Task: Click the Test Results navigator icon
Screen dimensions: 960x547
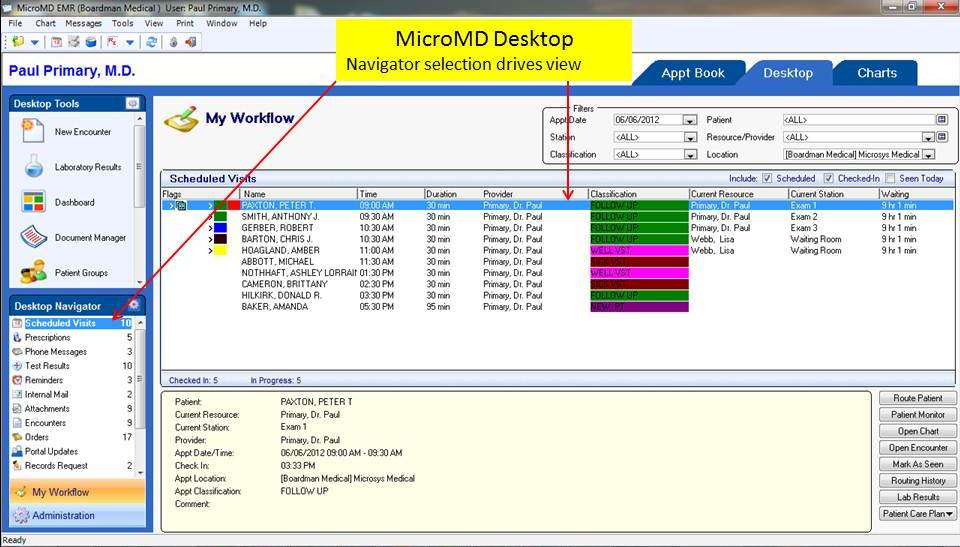Action: [17, 366]
